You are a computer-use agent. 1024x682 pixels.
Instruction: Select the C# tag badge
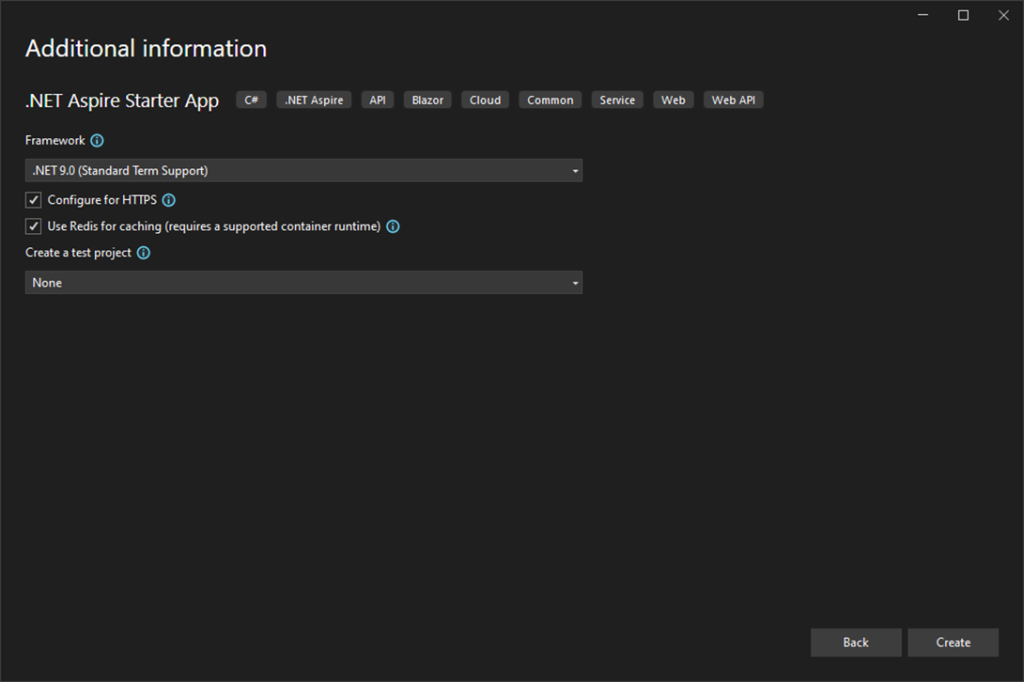point(251,99)
